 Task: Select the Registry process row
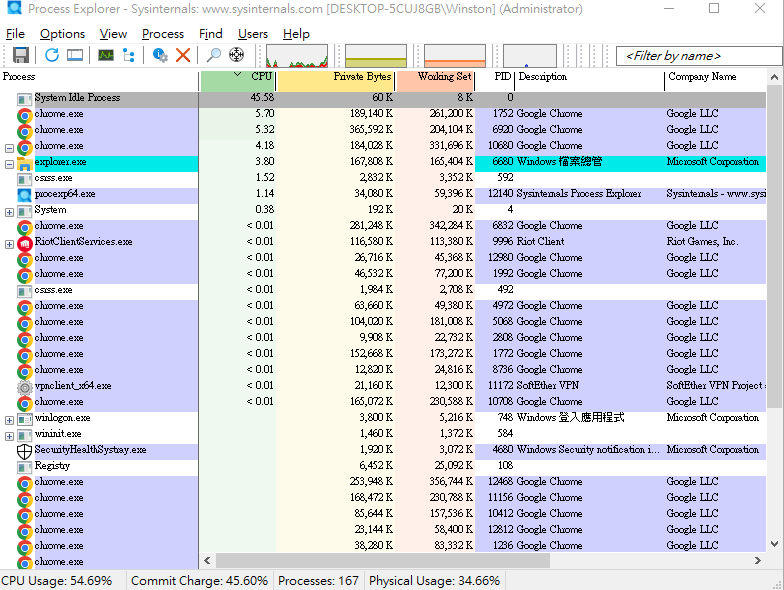(x=383, y=468)
